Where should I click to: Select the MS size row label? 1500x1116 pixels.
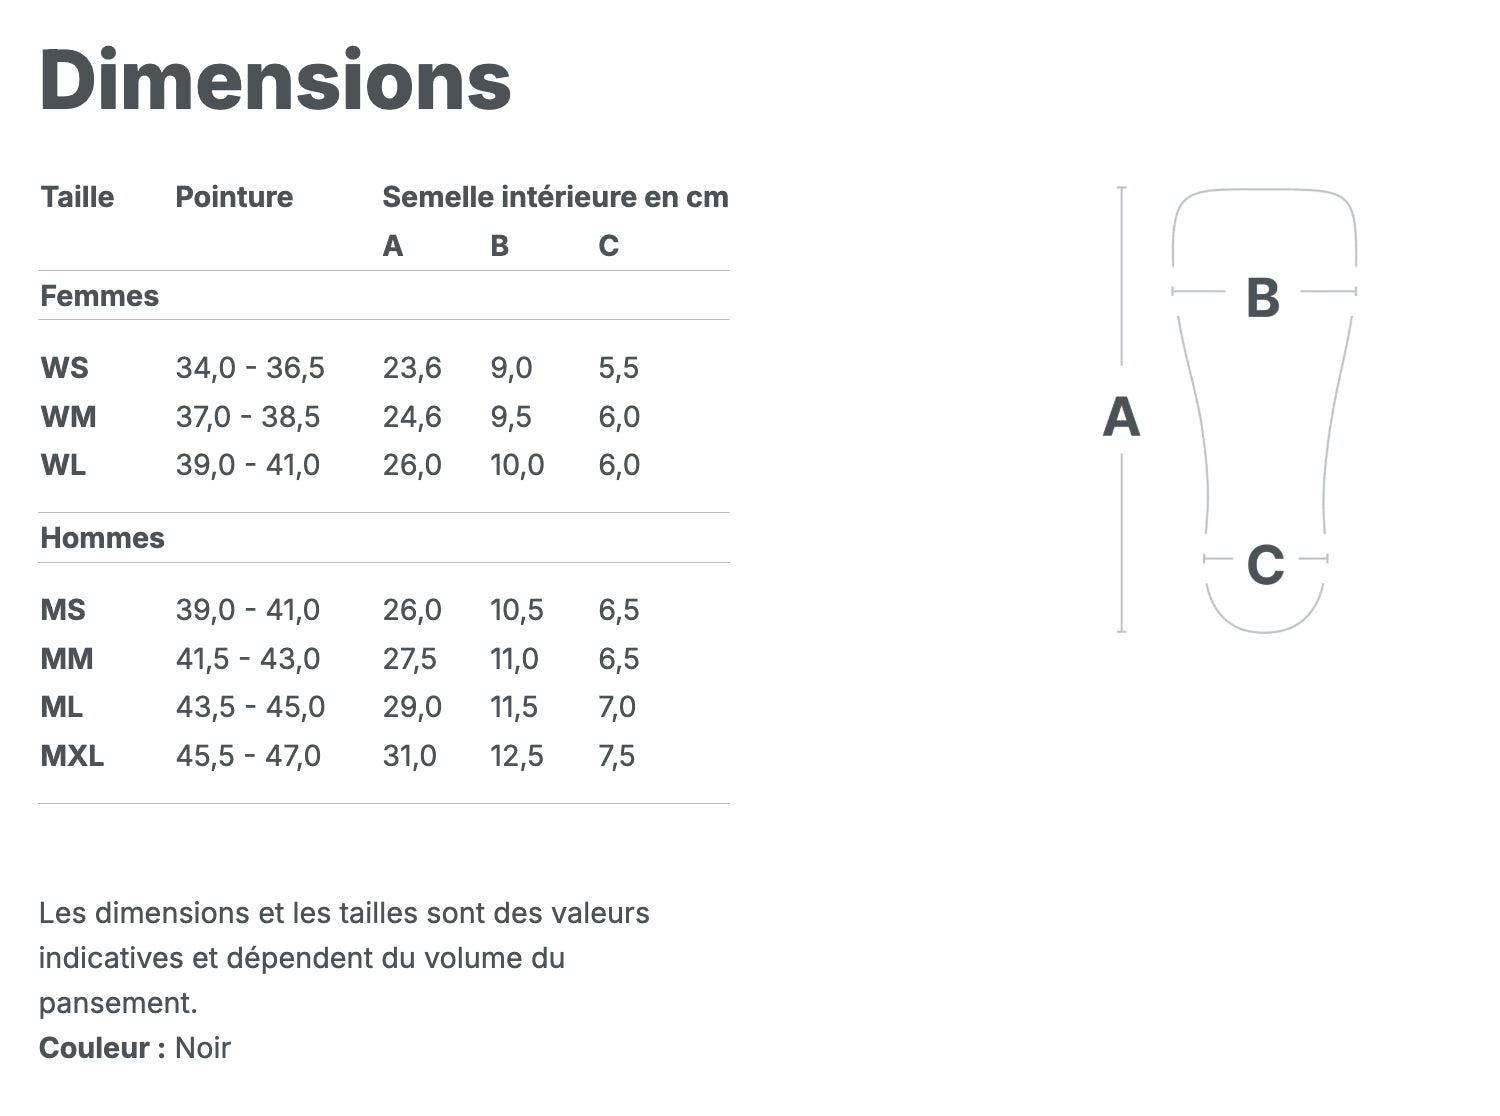63,610
